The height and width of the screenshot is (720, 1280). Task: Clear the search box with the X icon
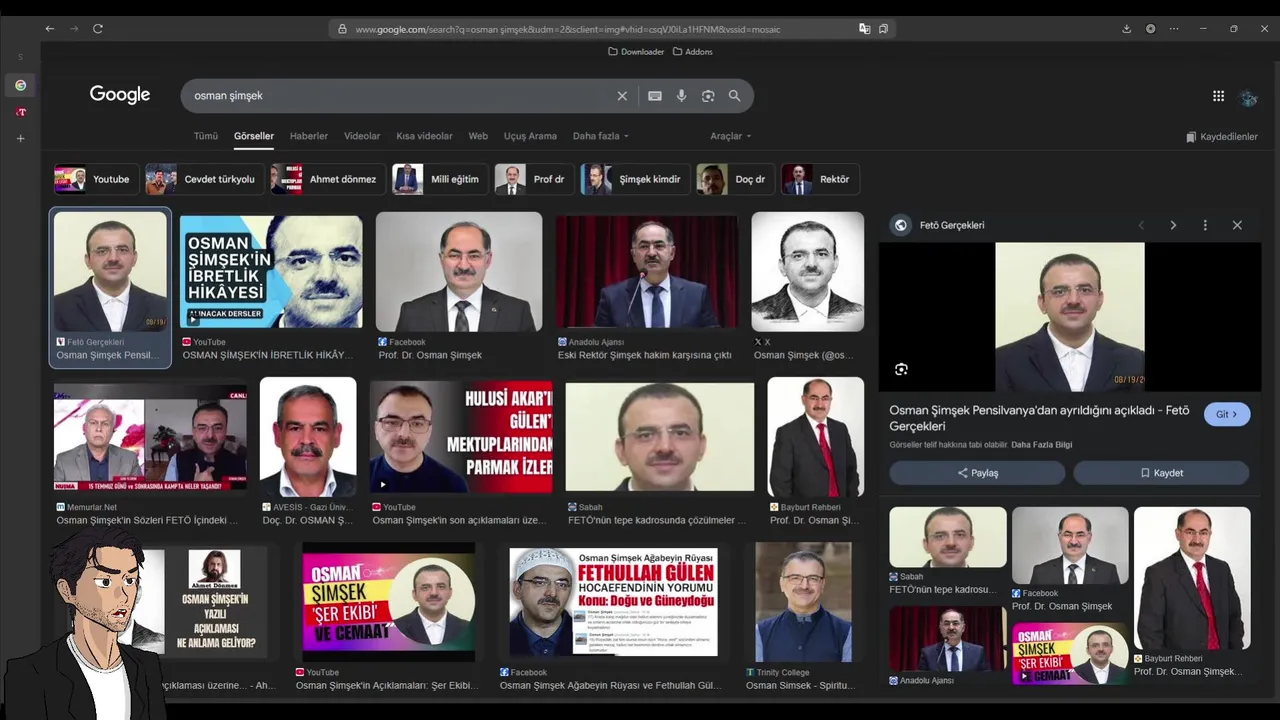[x=622, y=96]
